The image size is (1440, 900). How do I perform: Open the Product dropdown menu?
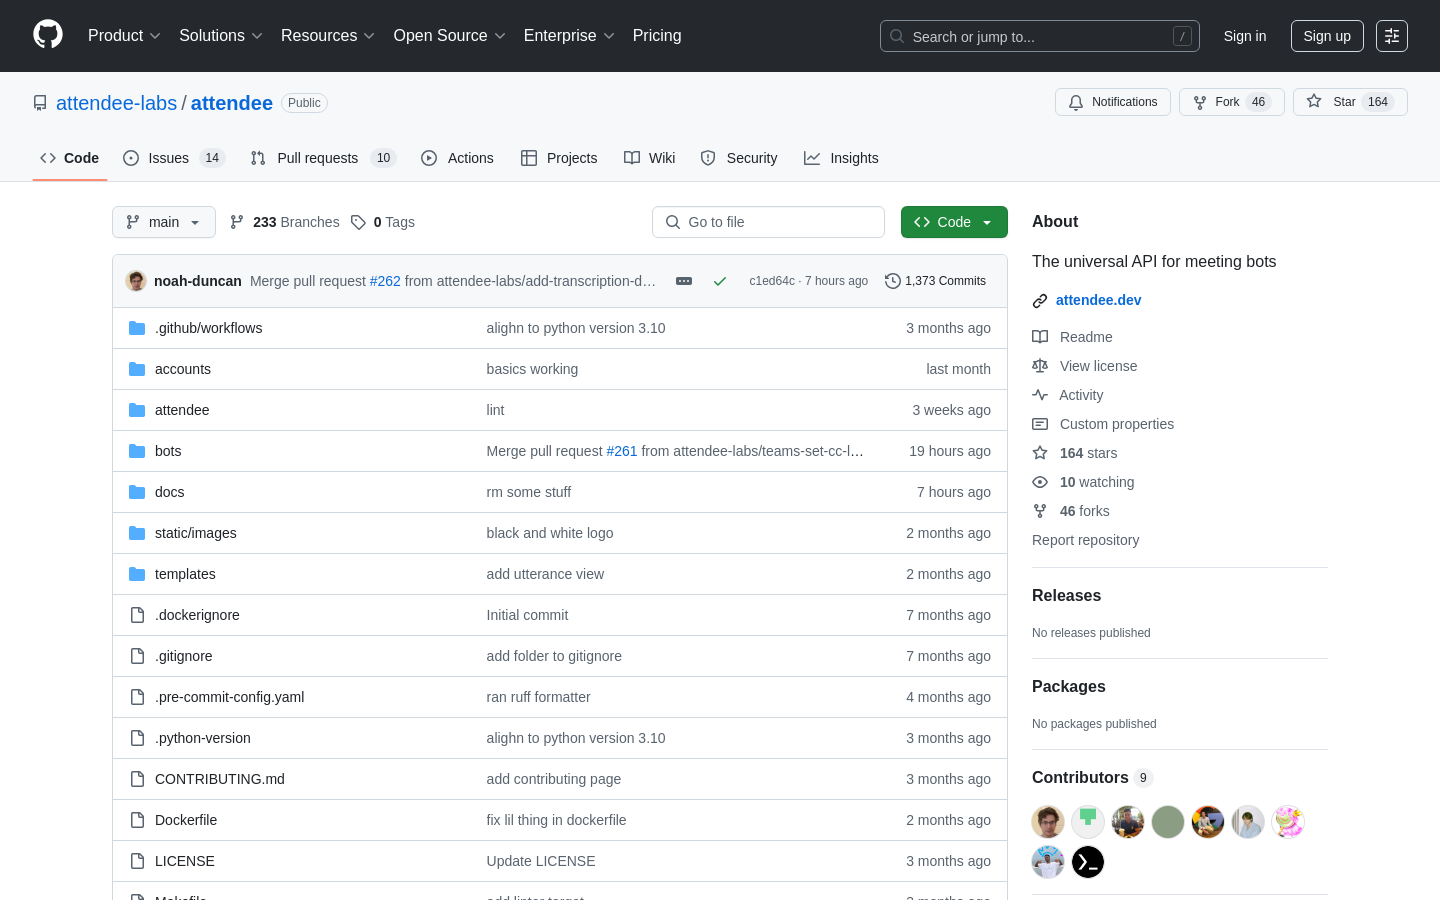[x=124, y=36]
